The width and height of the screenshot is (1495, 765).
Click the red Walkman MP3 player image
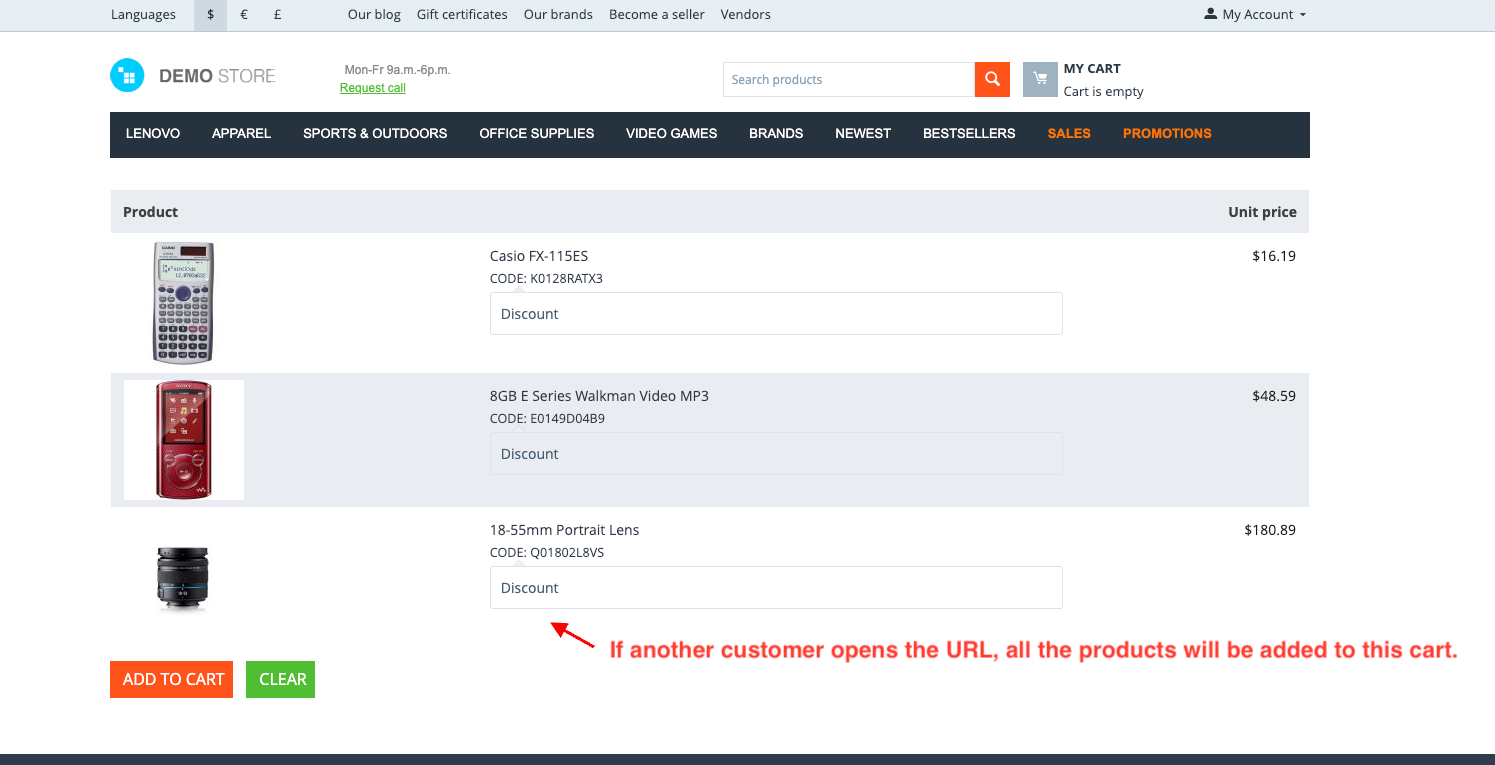183,440
